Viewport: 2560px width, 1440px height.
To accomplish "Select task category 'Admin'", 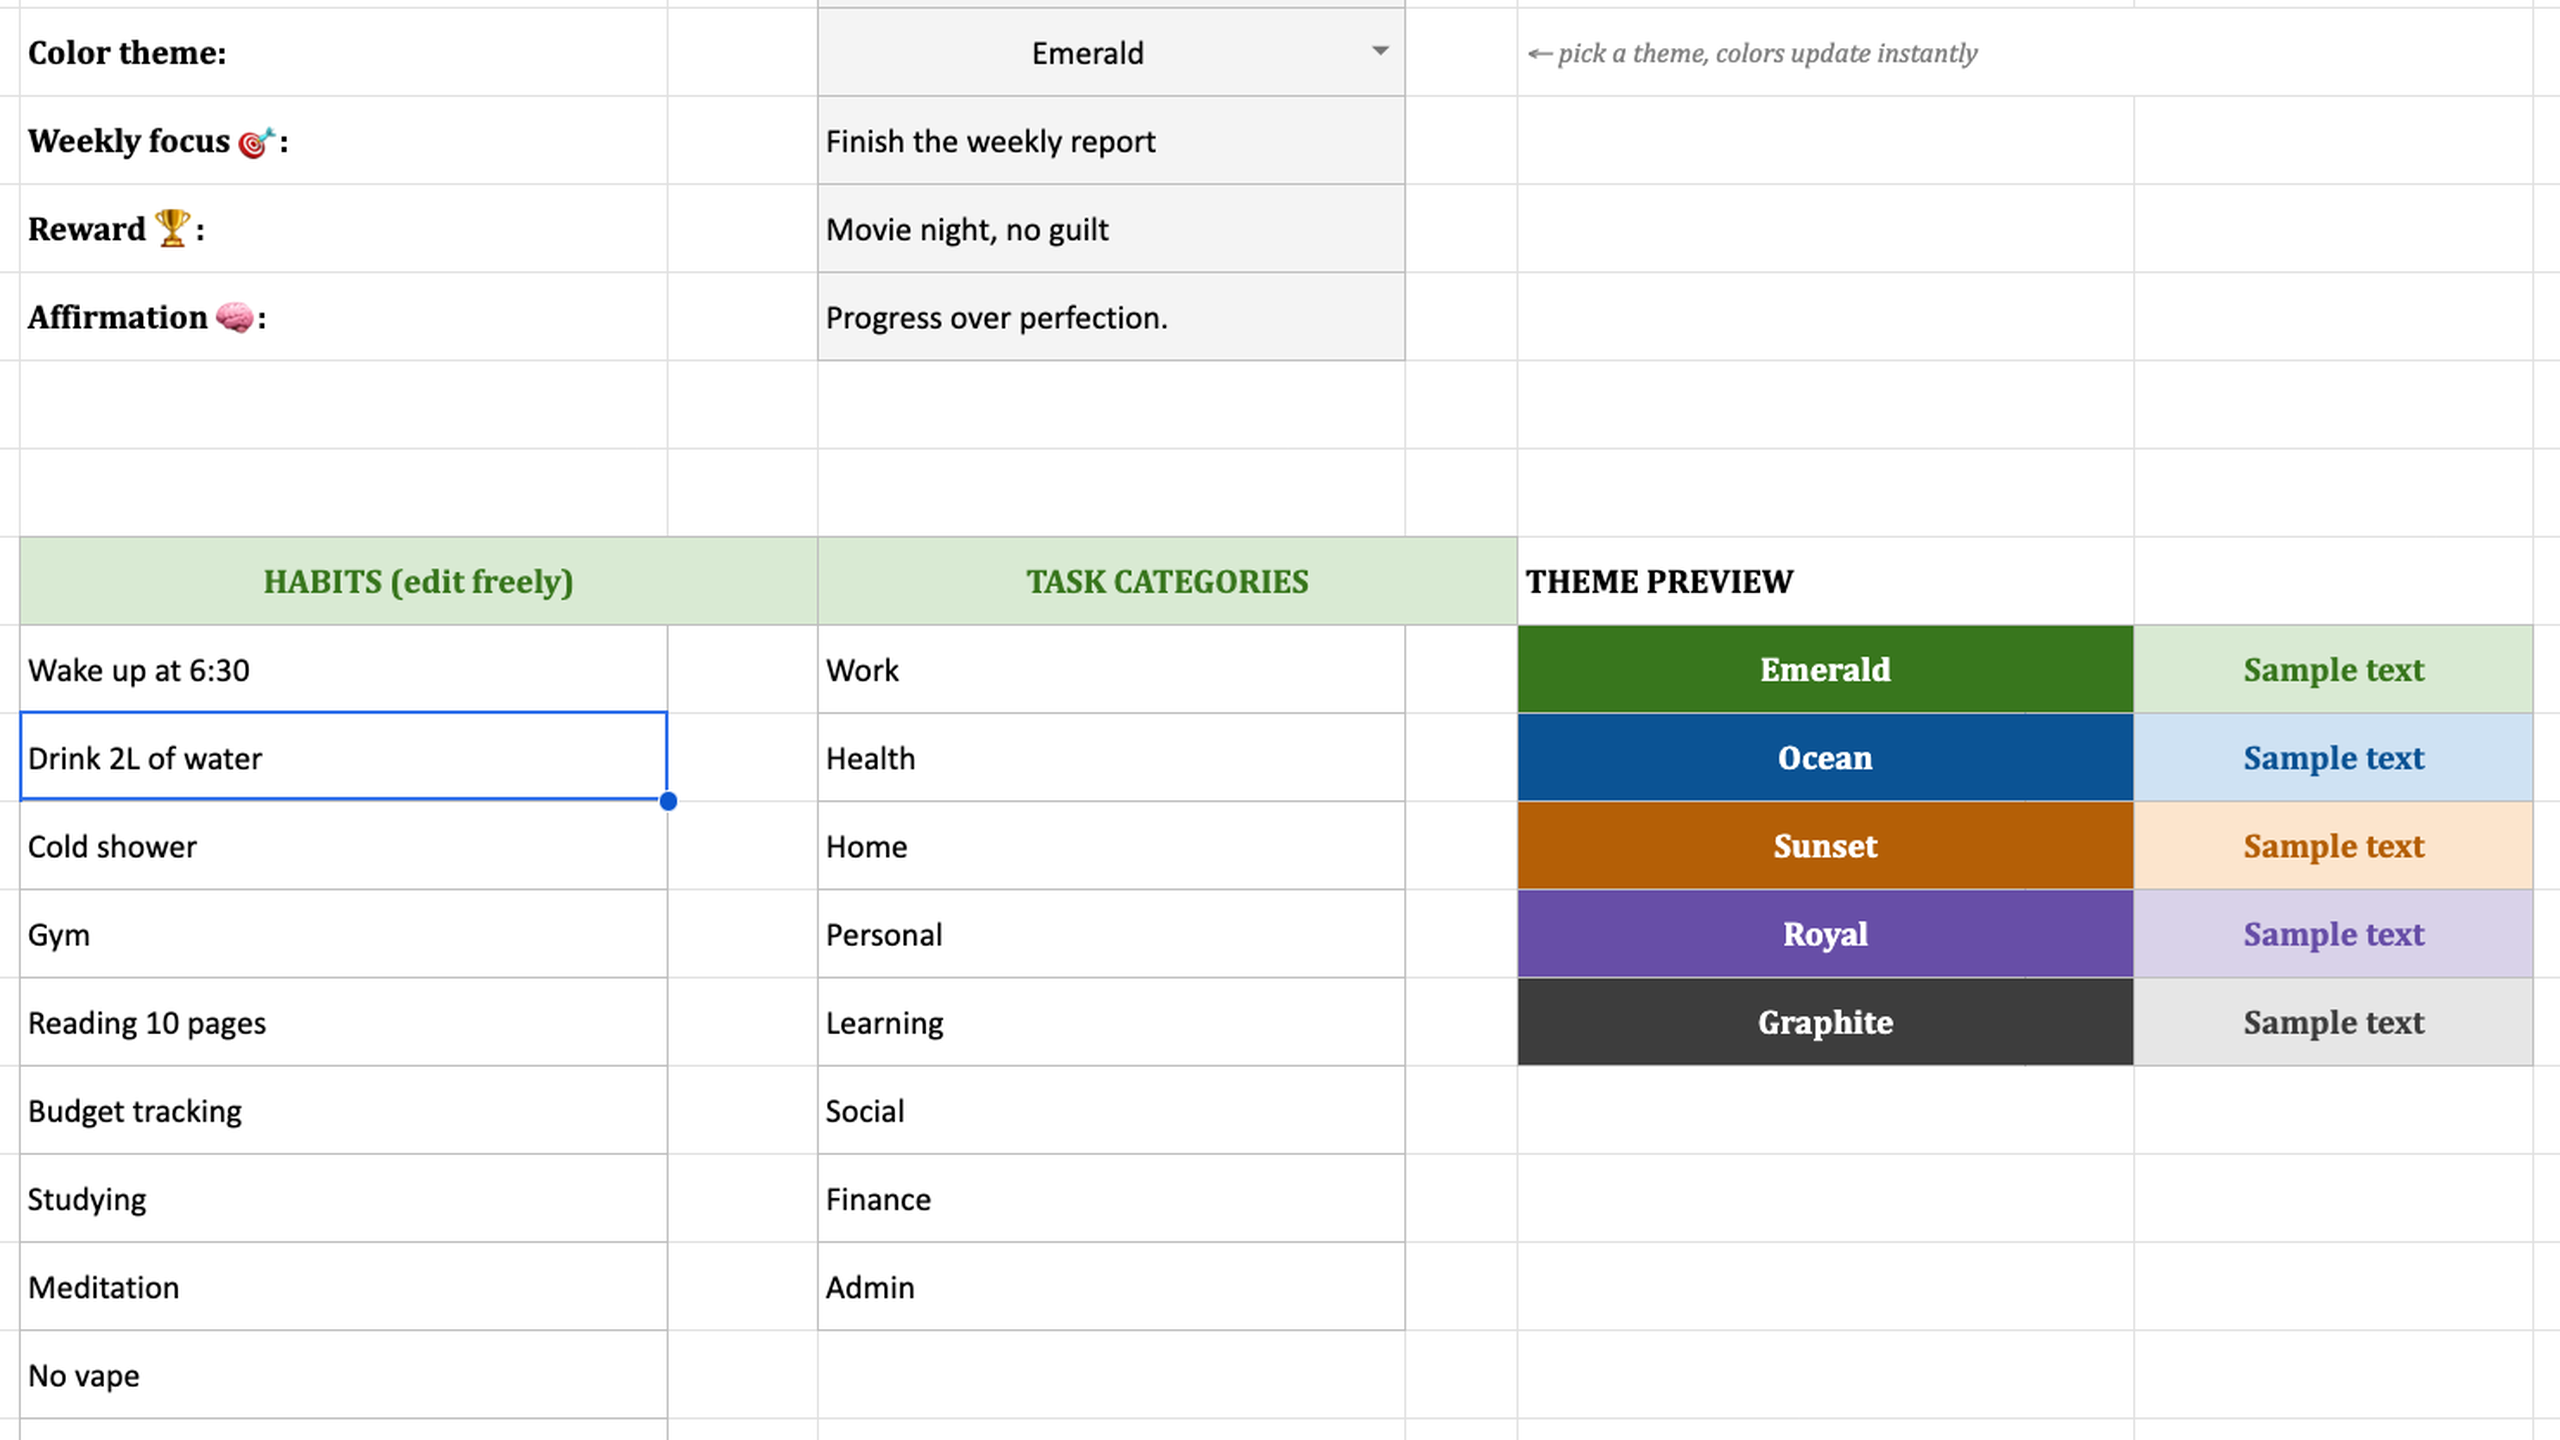I will (x=1111, y=1286).
